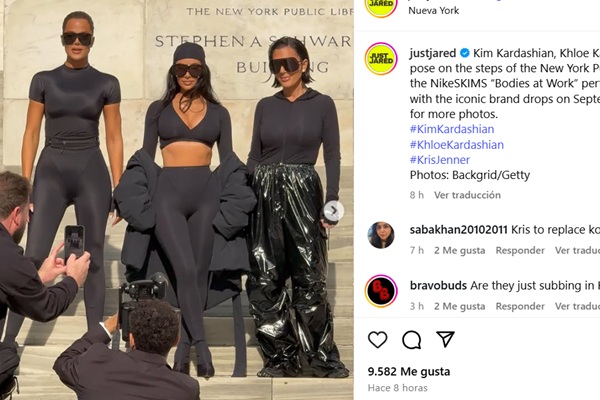Reply to bravobuds' comment via Responder
The width and height of the screenshot is (600, 400).
(x=520, y=306)
